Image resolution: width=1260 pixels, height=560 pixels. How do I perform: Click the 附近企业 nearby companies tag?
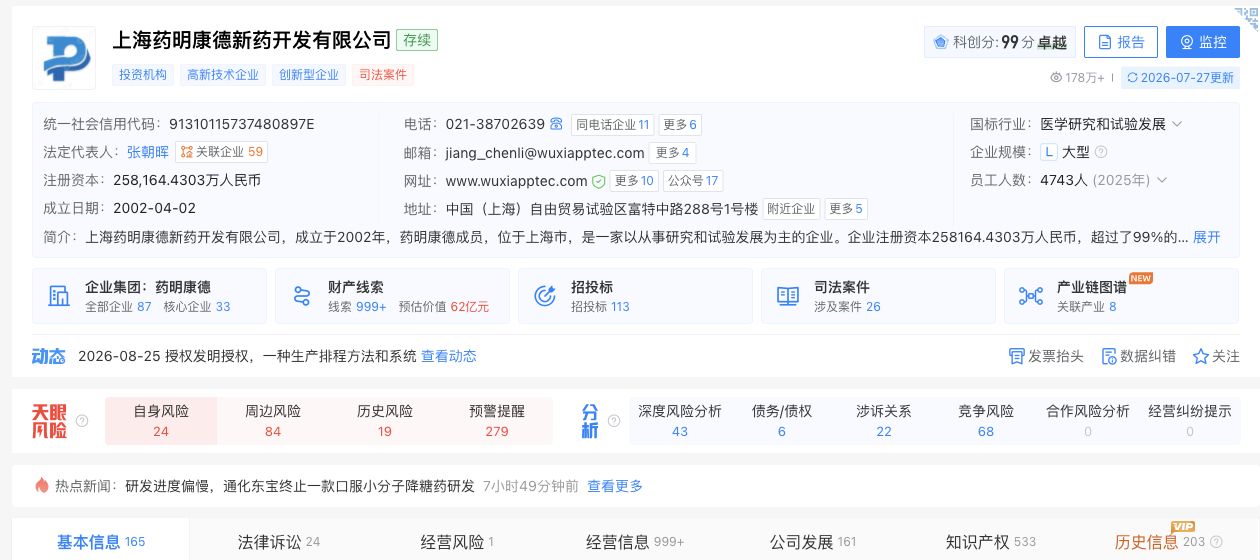(x=791, y=209)
